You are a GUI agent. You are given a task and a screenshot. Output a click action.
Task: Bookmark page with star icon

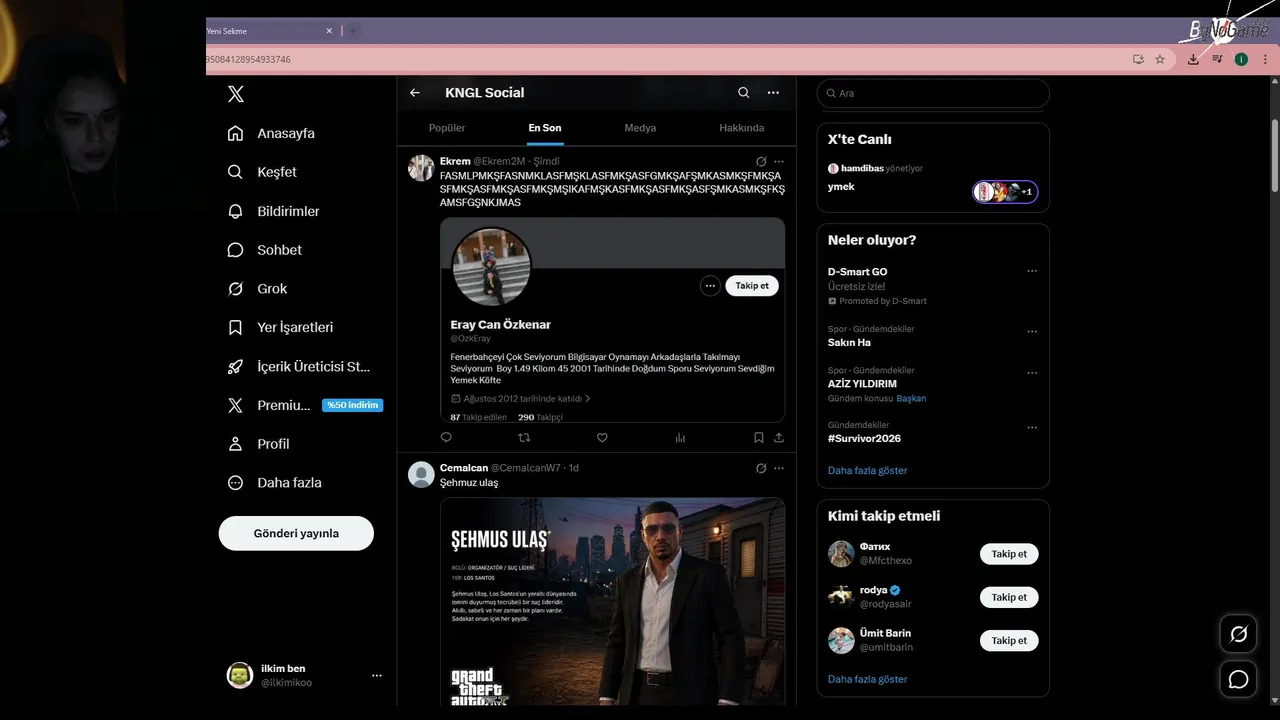1160,59
